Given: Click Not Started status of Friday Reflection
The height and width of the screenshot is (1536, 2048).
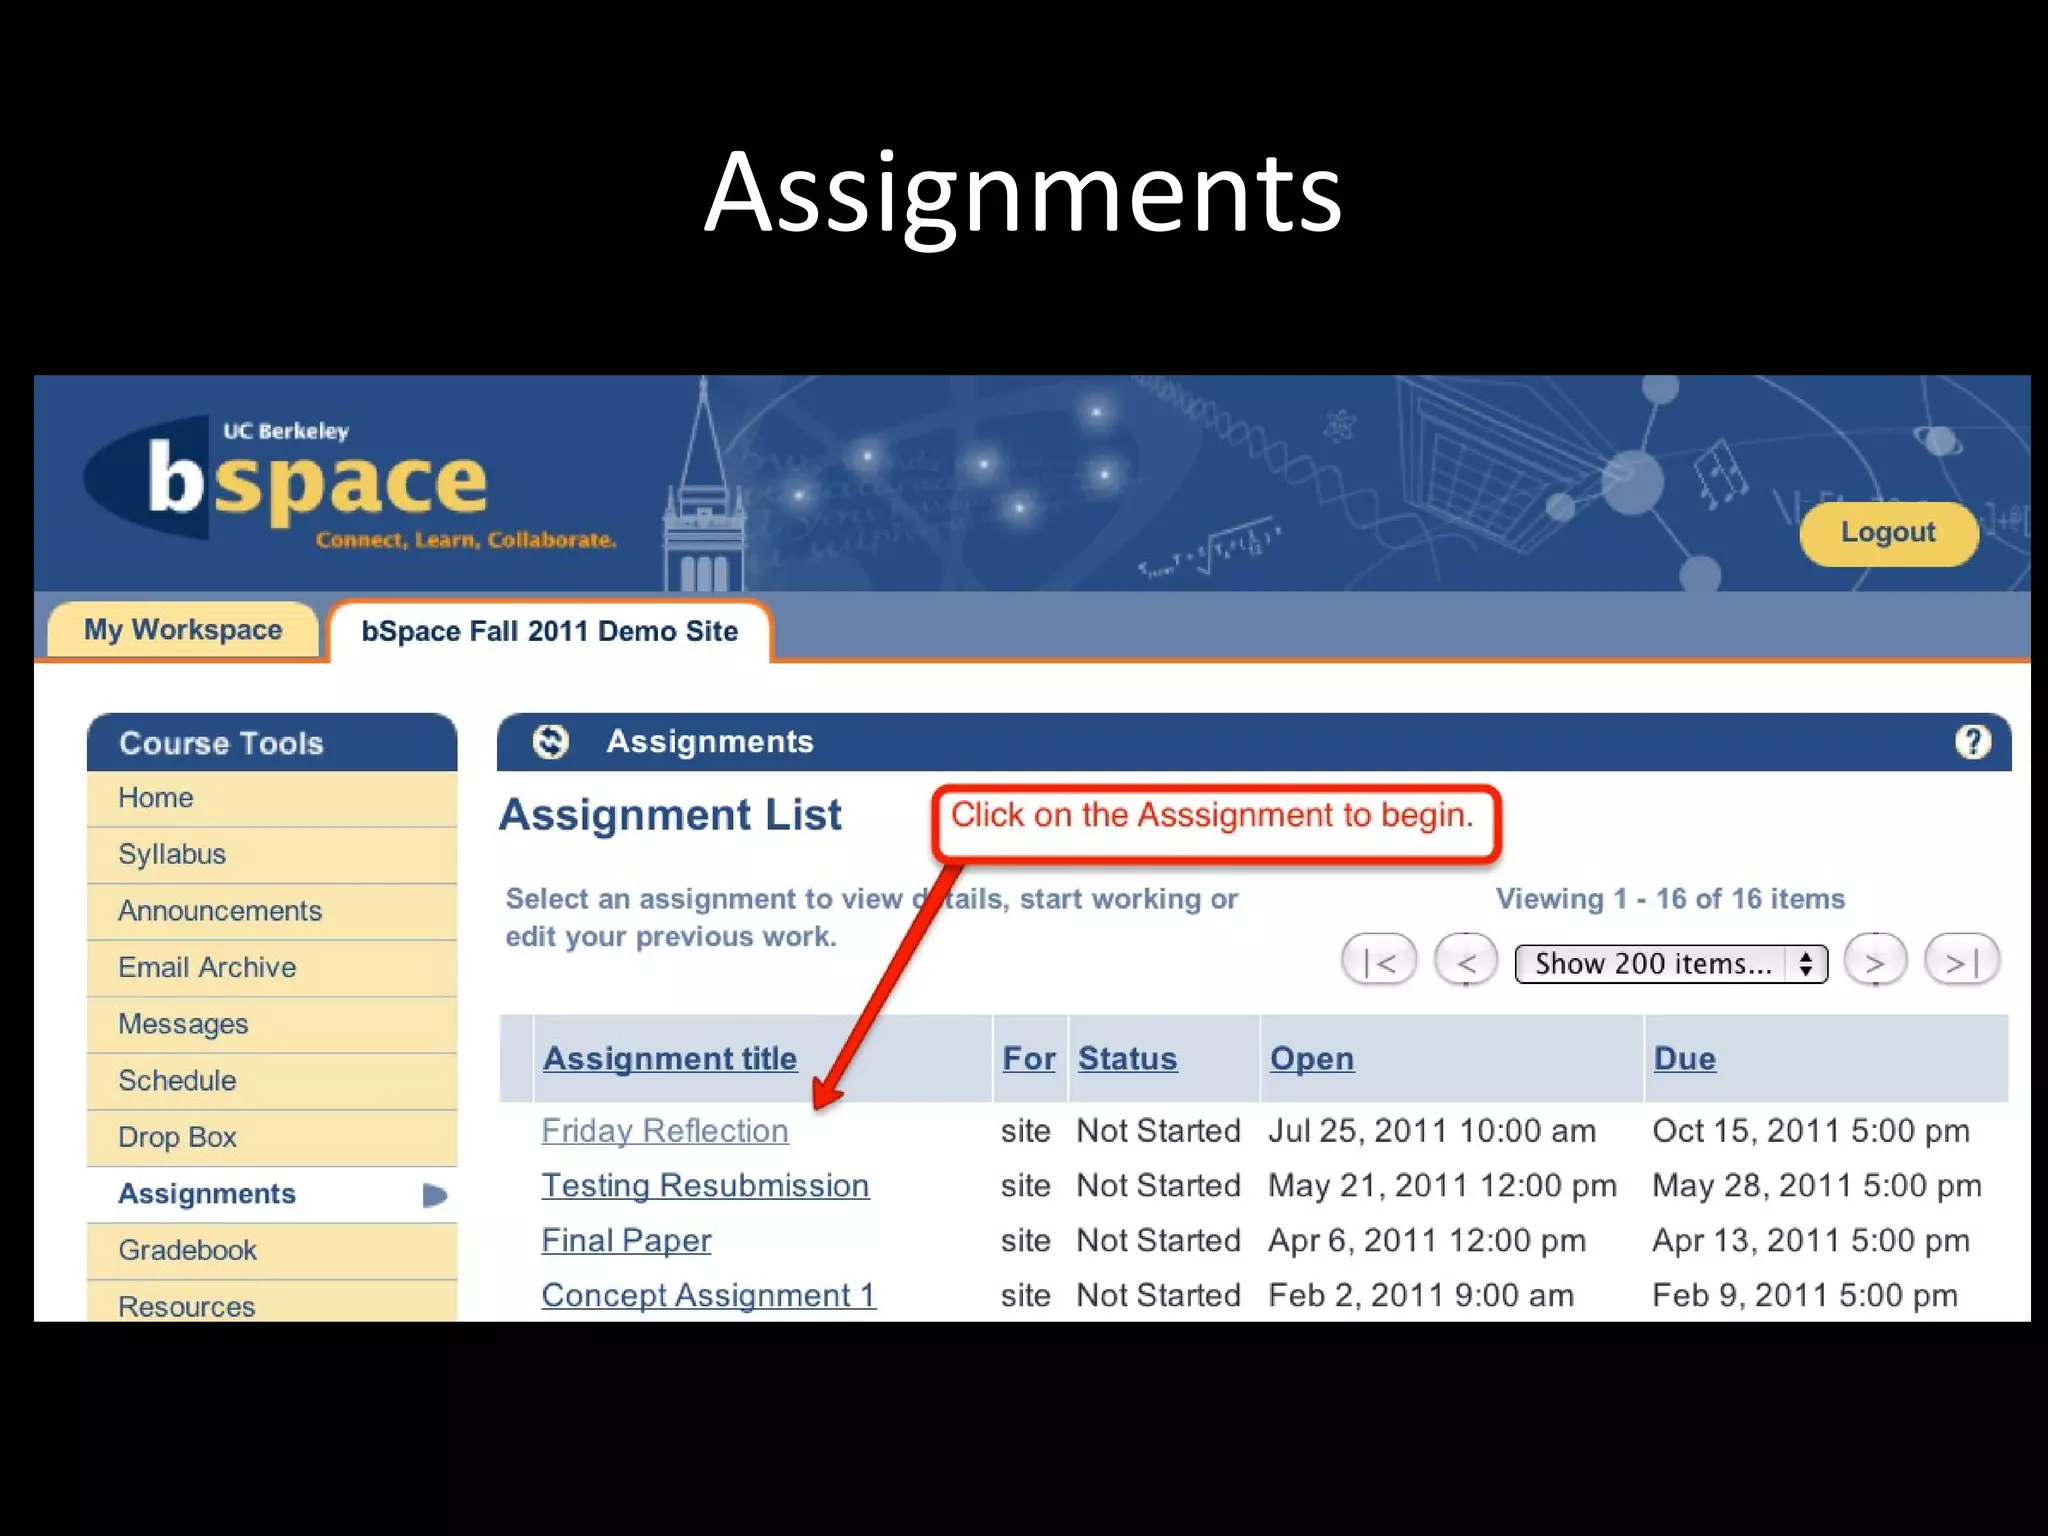Looking at the screenshot, I should pyautogui.click(x=1158, y=1131).
